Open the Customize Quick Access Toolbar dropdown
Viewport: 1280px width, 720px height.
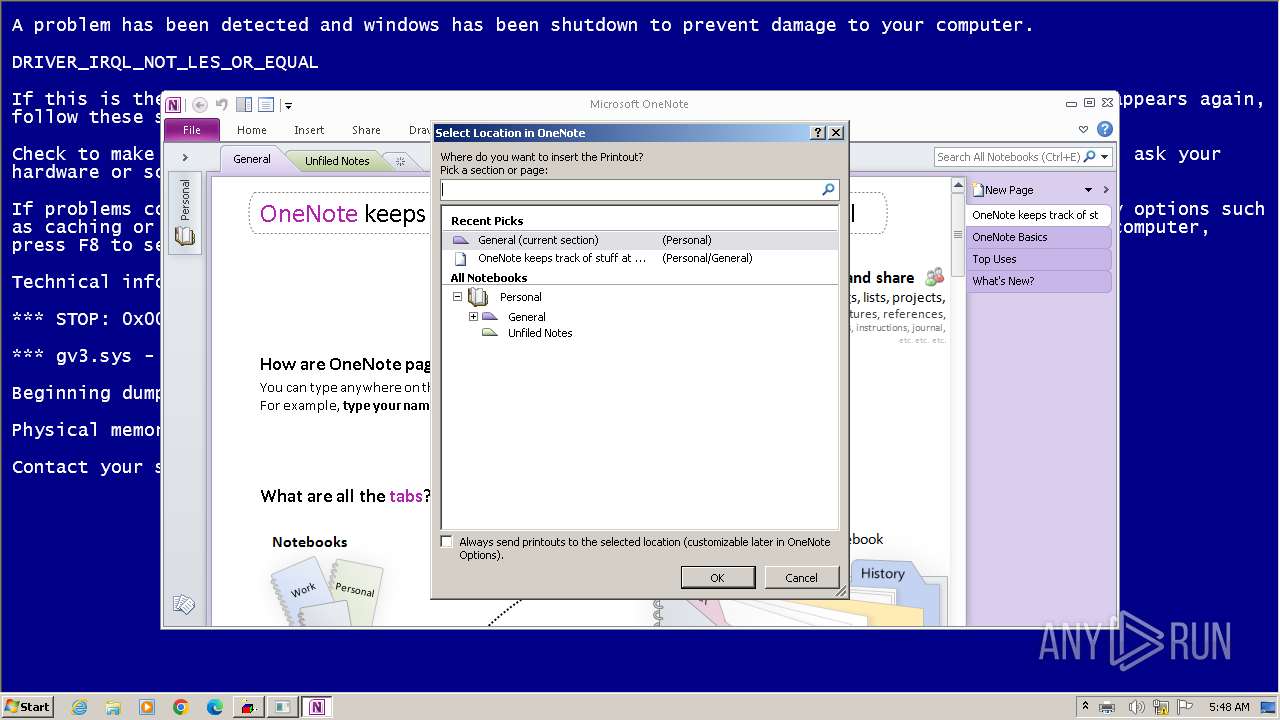(288, 105)
